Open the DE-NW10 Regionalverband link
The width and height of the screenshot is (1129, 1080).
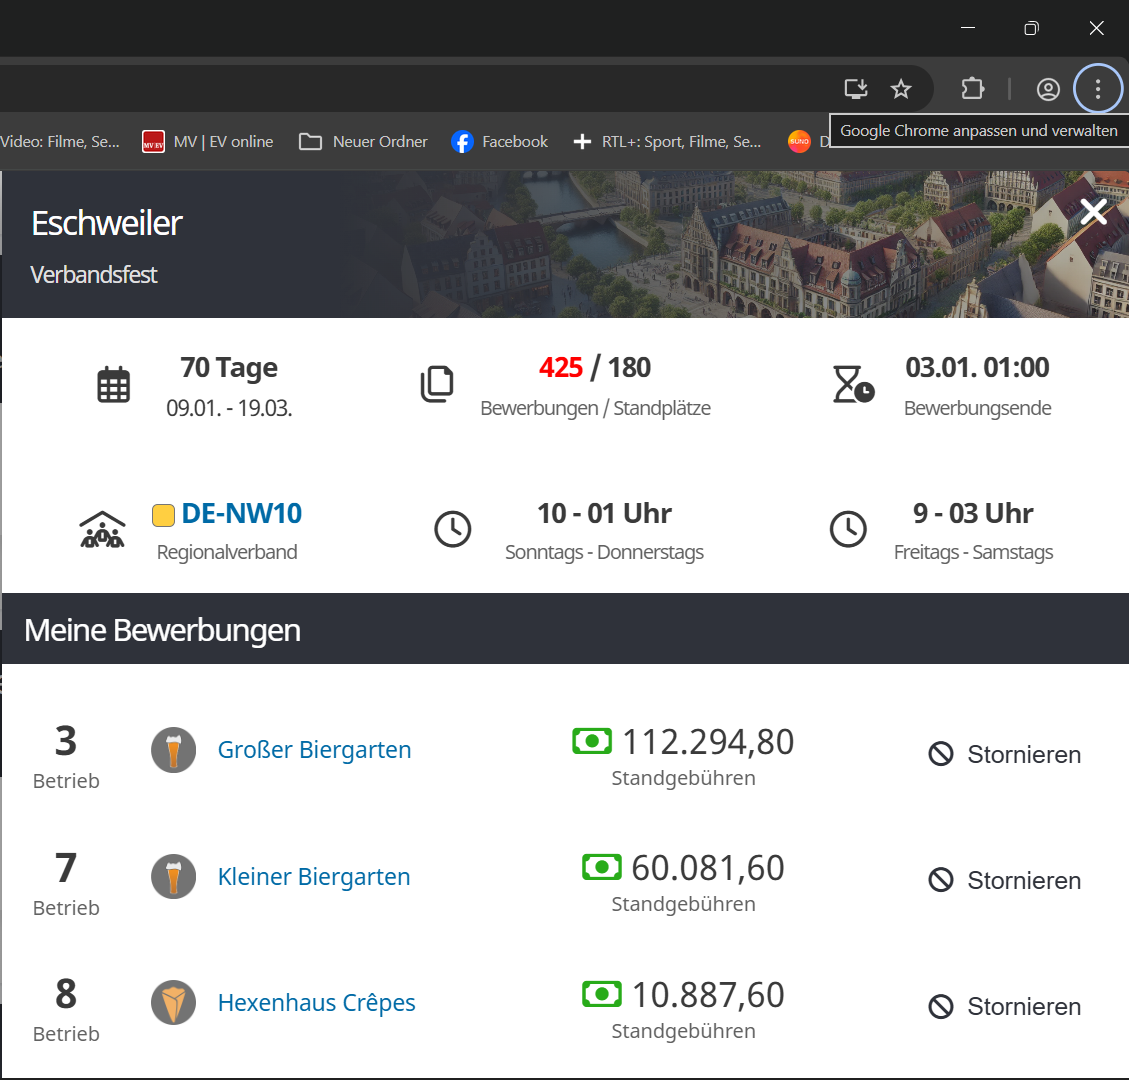[x=241, y=514]
